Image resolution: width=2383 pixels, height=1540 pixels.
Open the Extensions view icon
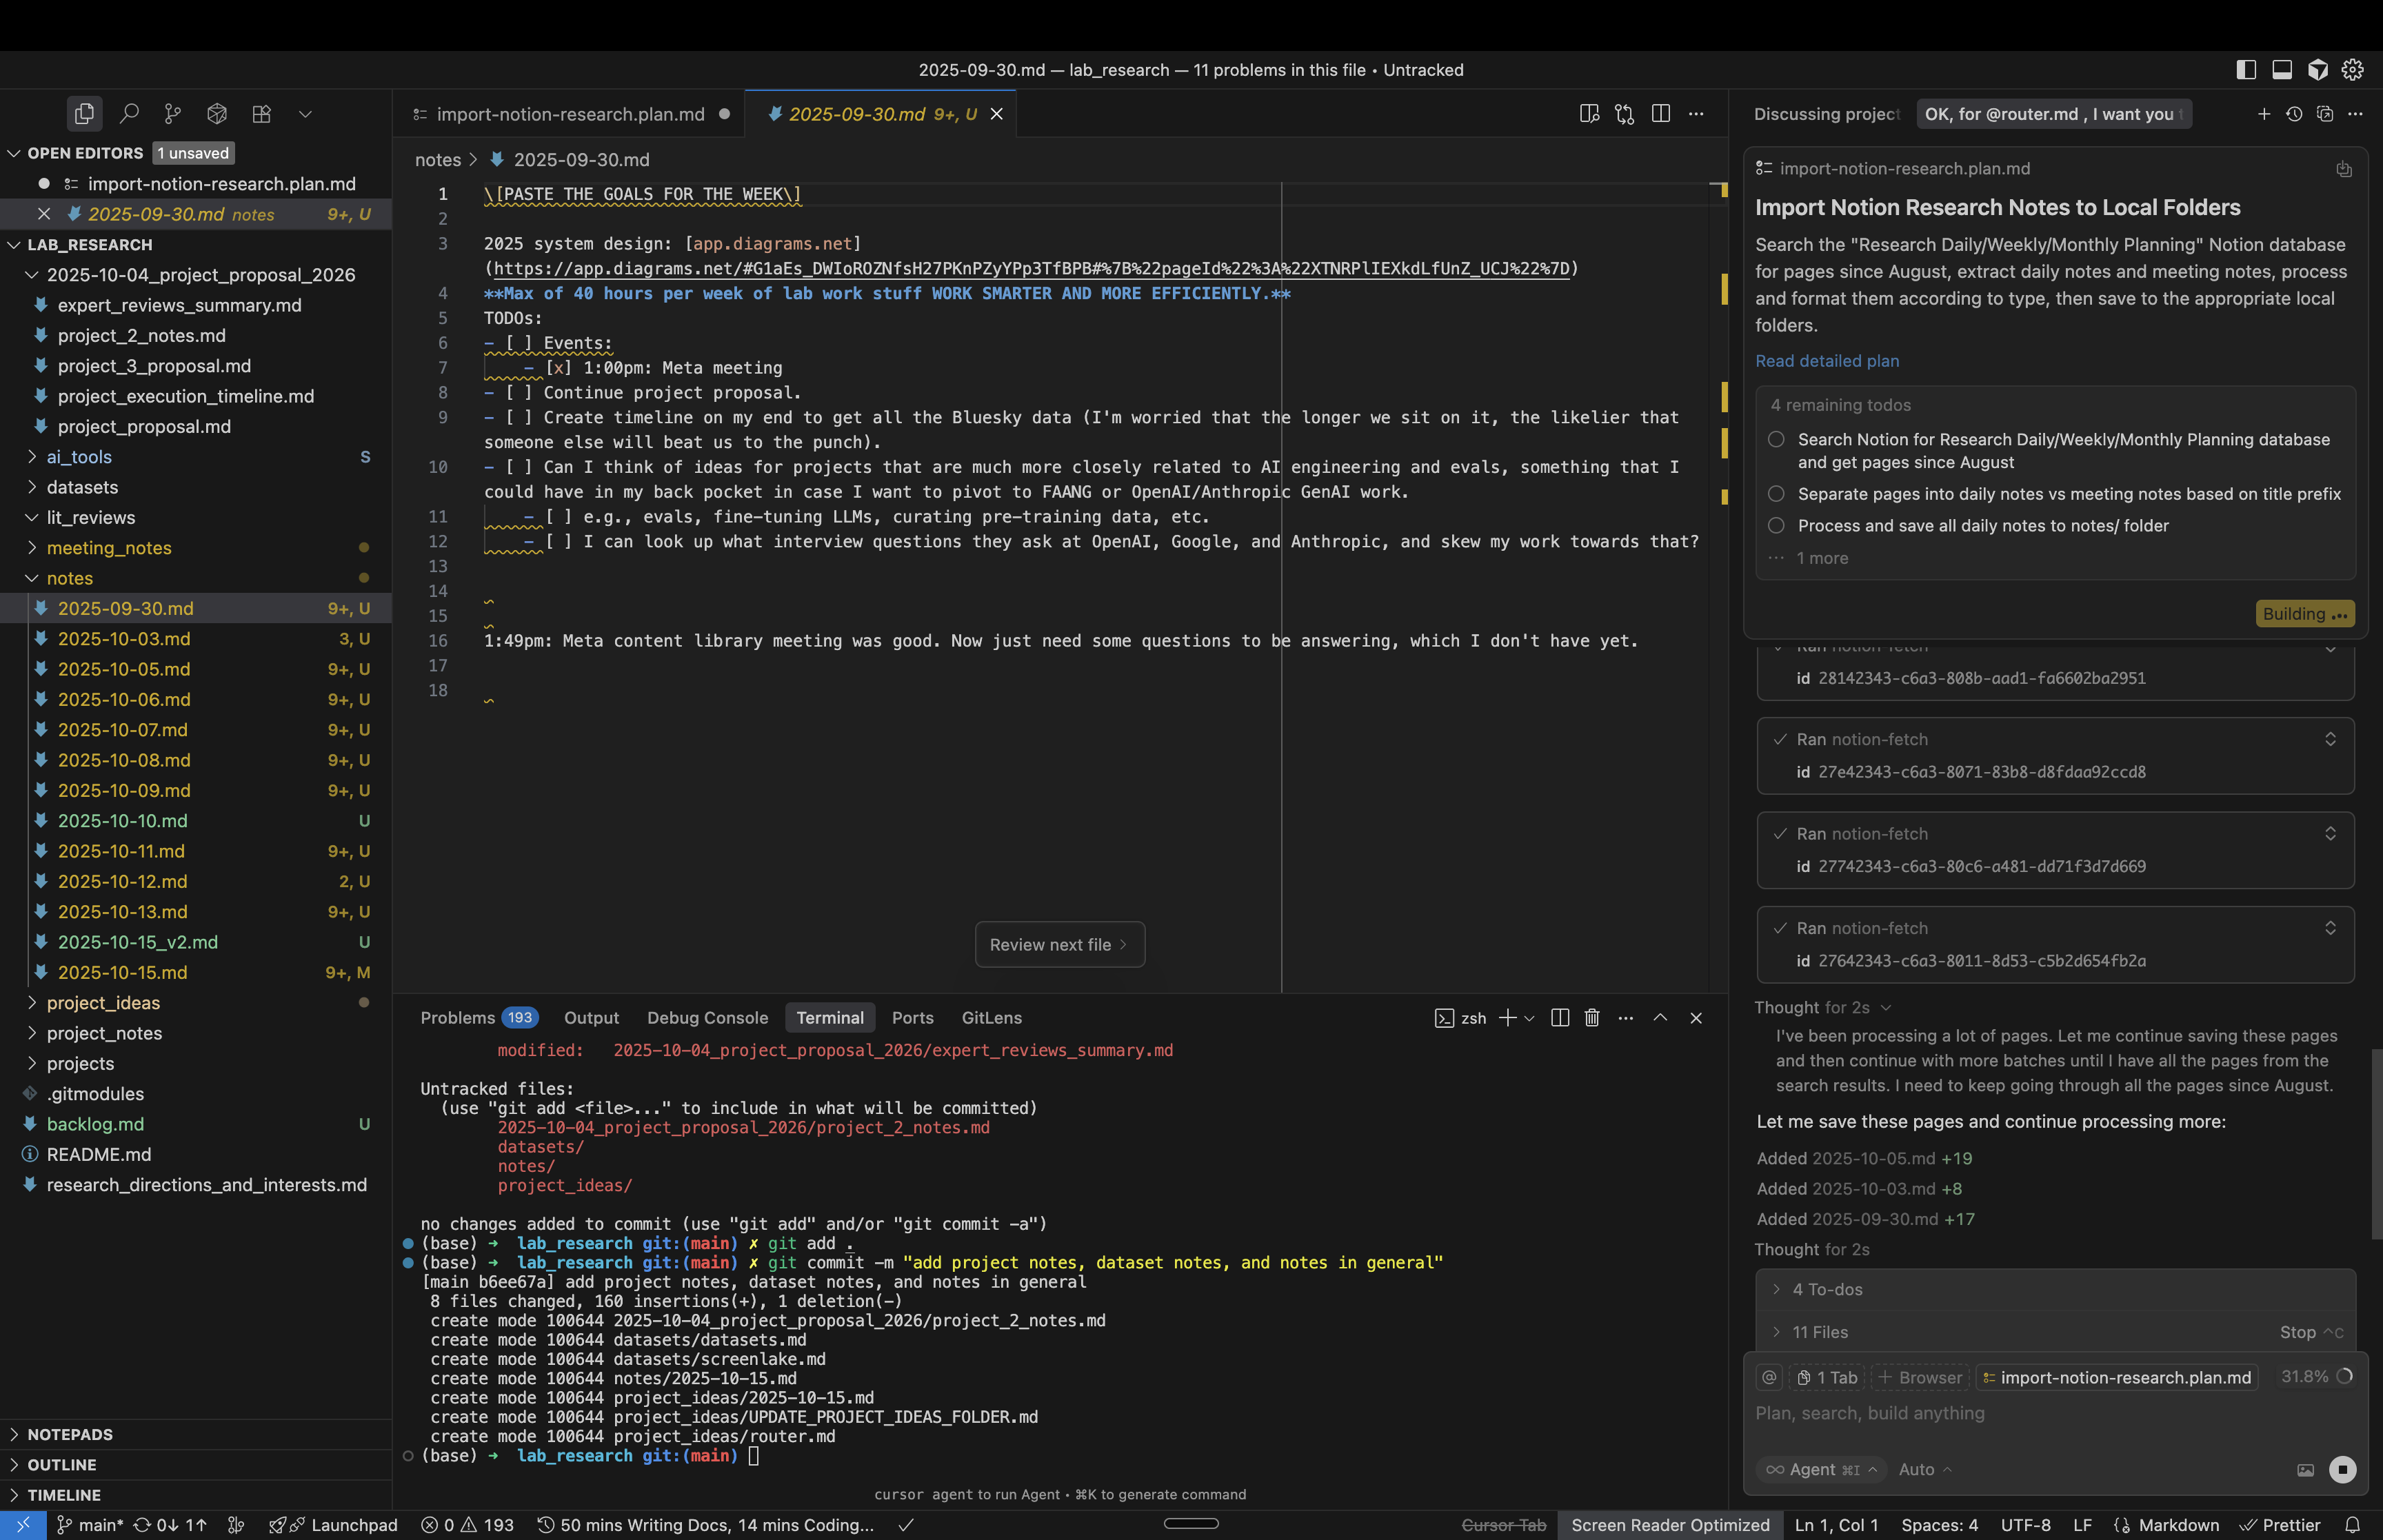pyautogui.click(x=261, y=114)
